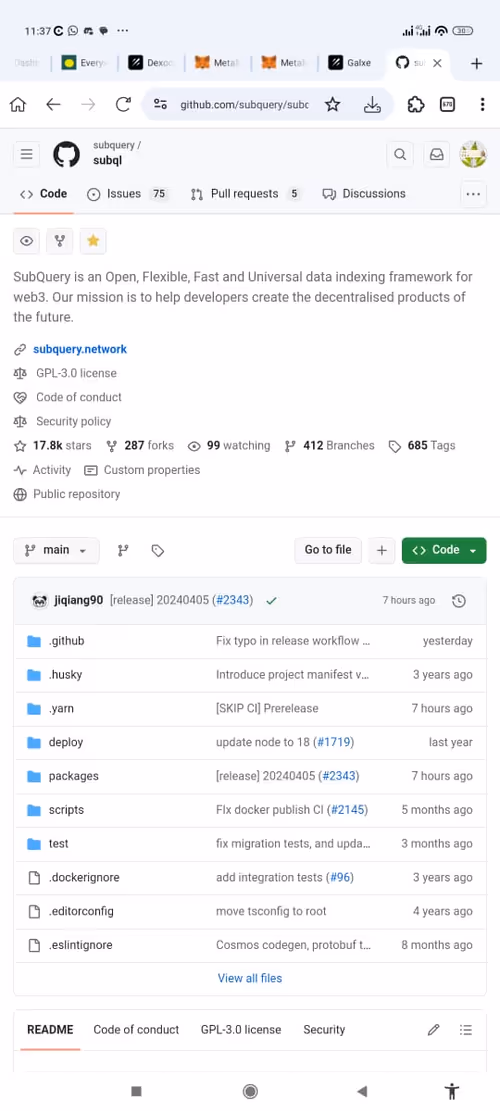Open commit history clock icon
The height and width of the screenshot is (1111, 500).
point(459,601)
